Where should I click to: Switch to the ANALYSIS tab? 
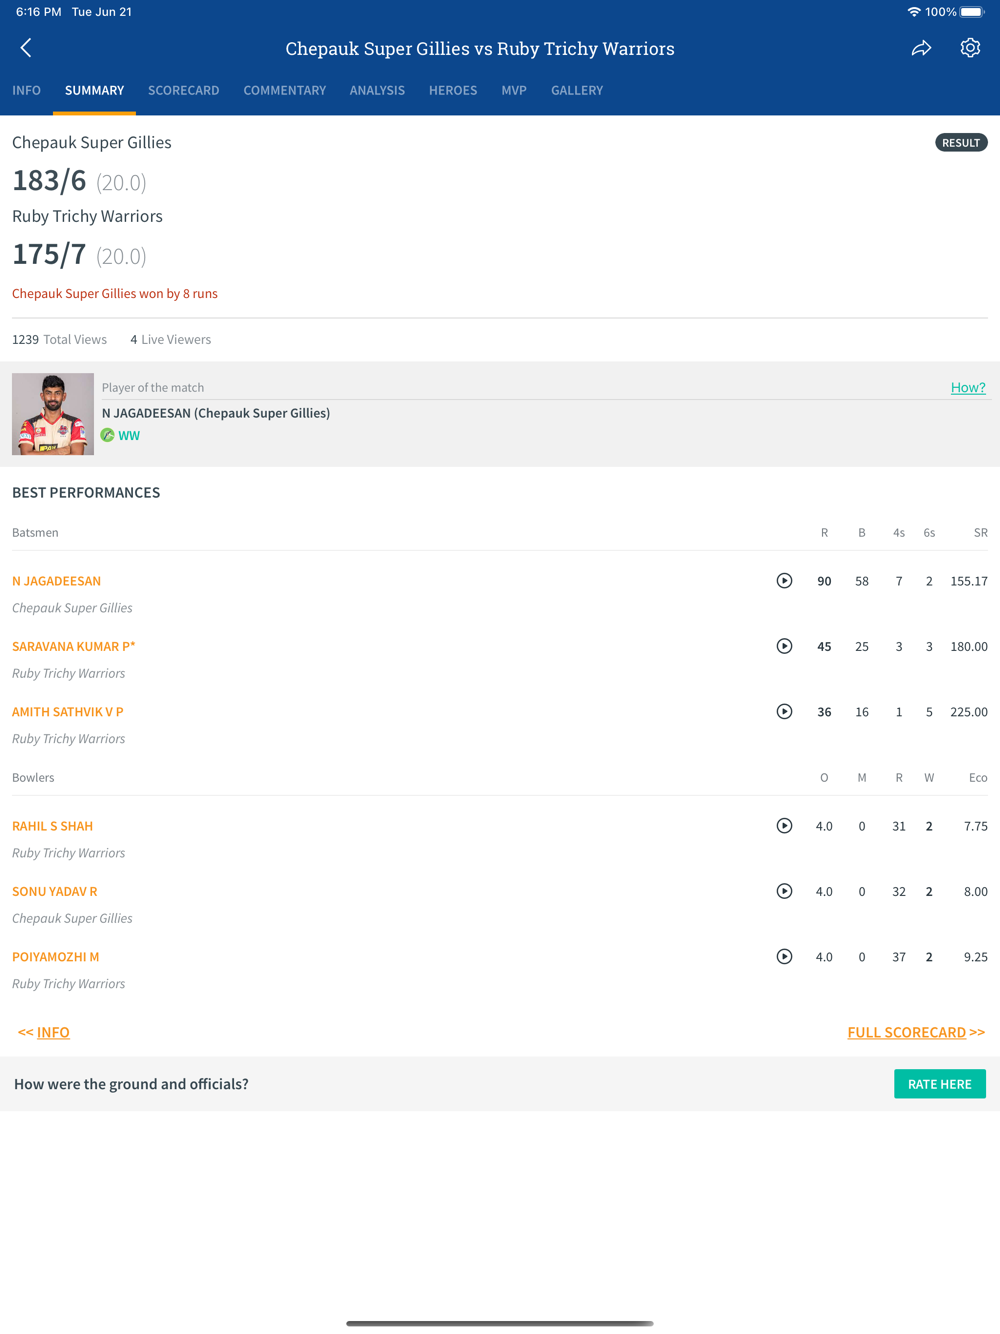[377, 90]
